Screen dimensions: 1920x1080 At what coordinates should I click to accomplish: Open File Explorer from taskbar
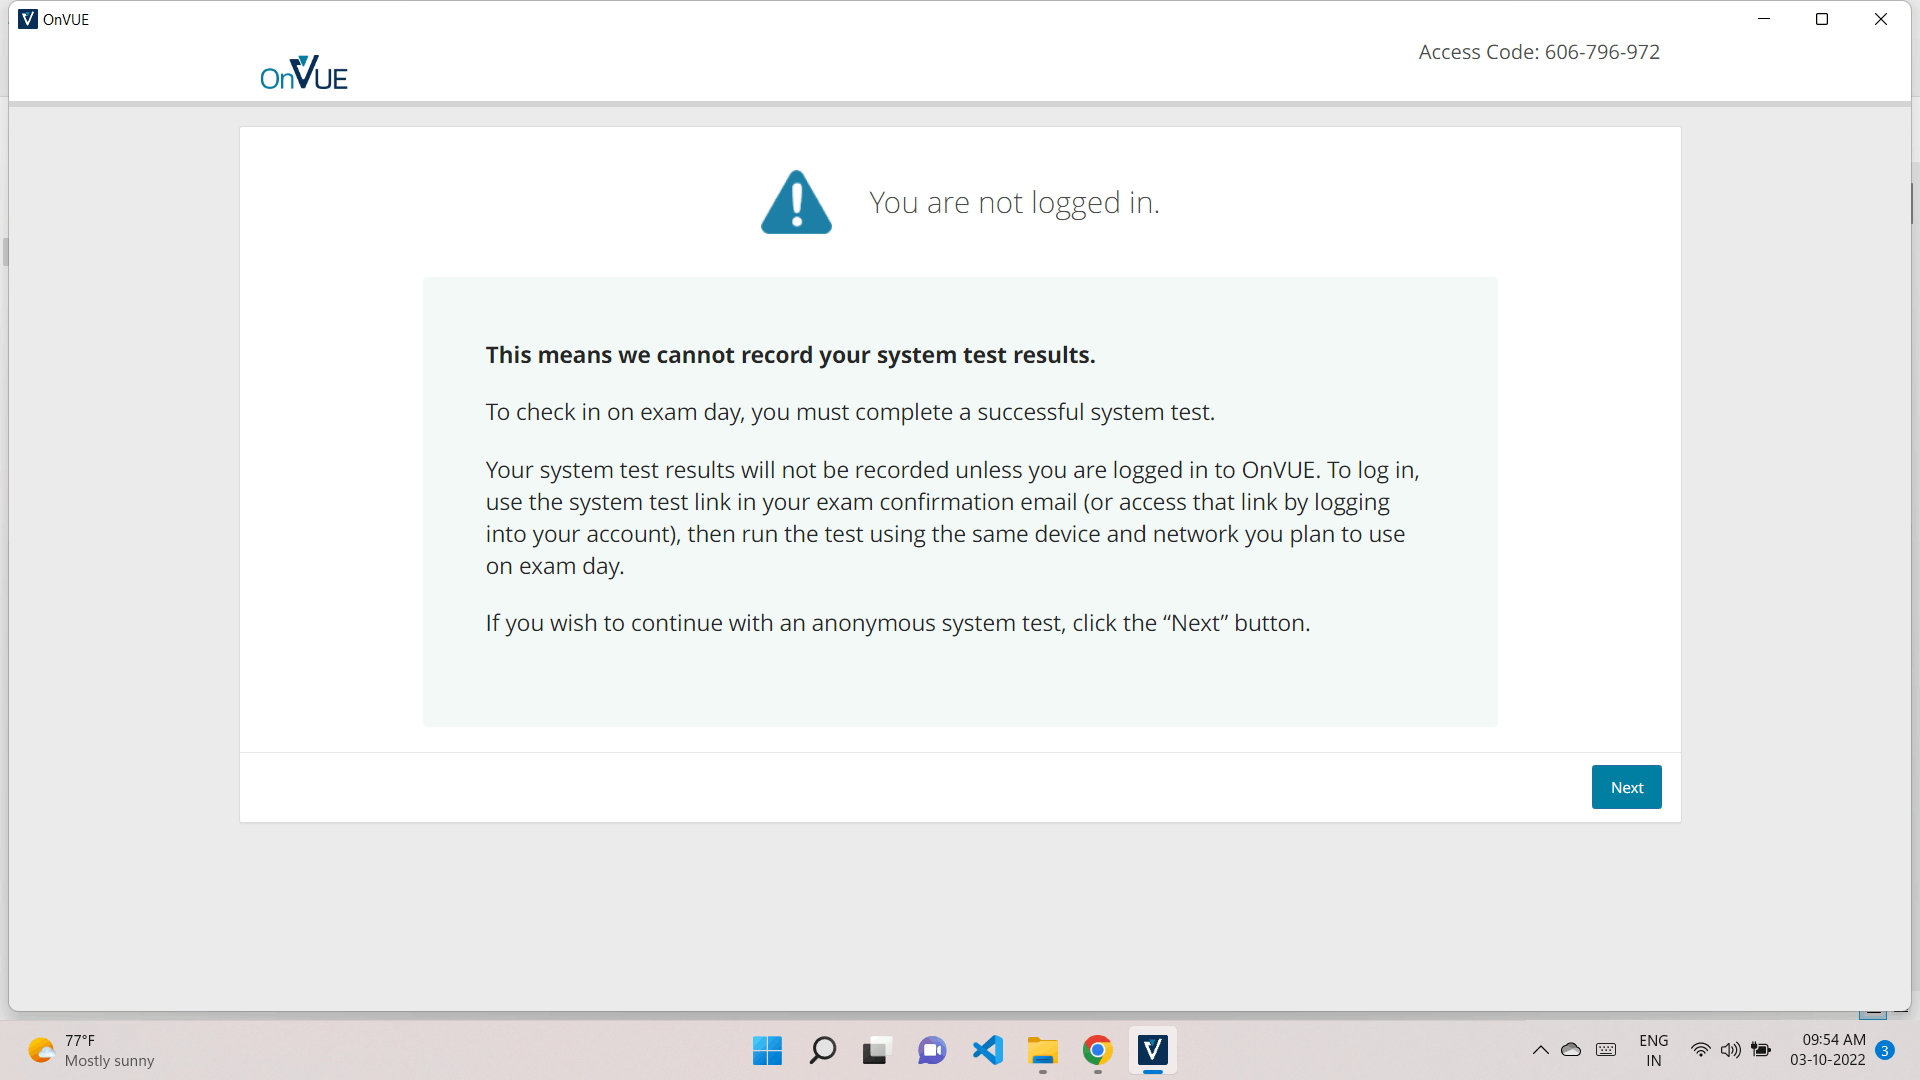1042,1051
